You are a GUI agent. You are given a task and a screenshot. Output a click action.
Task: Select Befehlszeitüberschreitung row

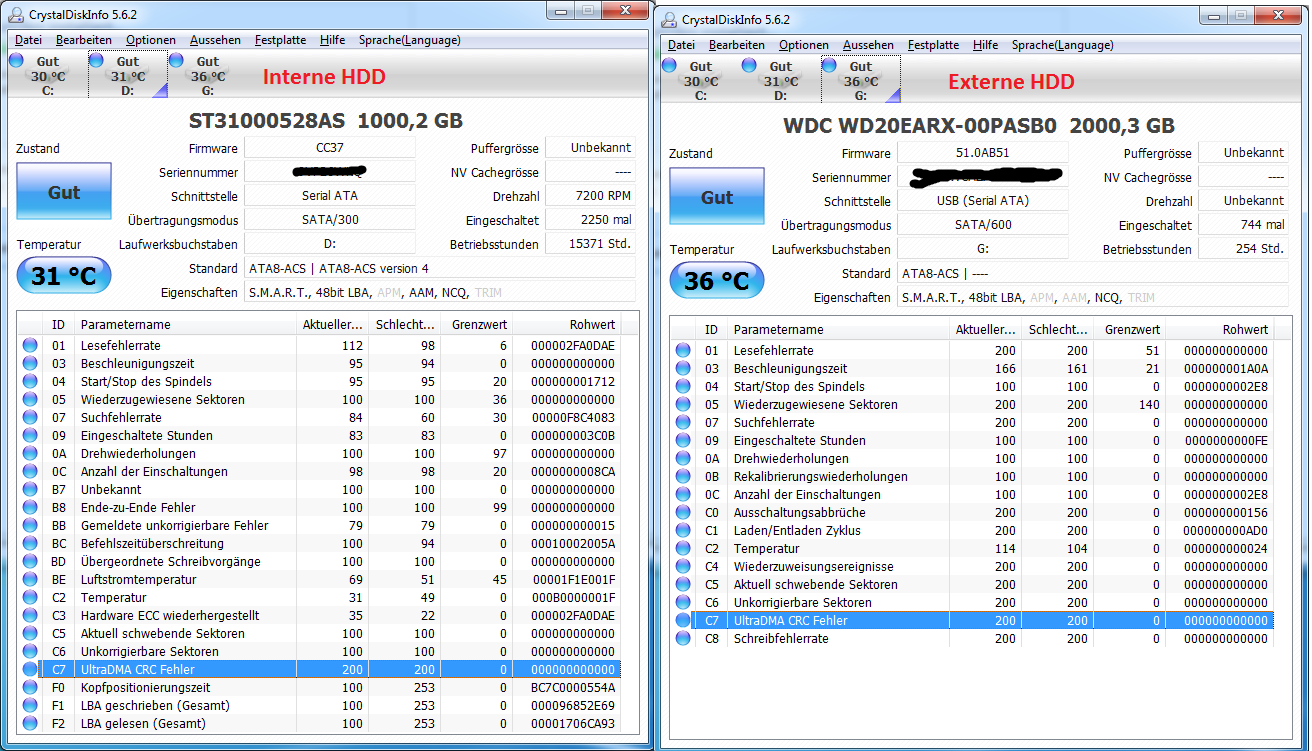tap(320, 543)
